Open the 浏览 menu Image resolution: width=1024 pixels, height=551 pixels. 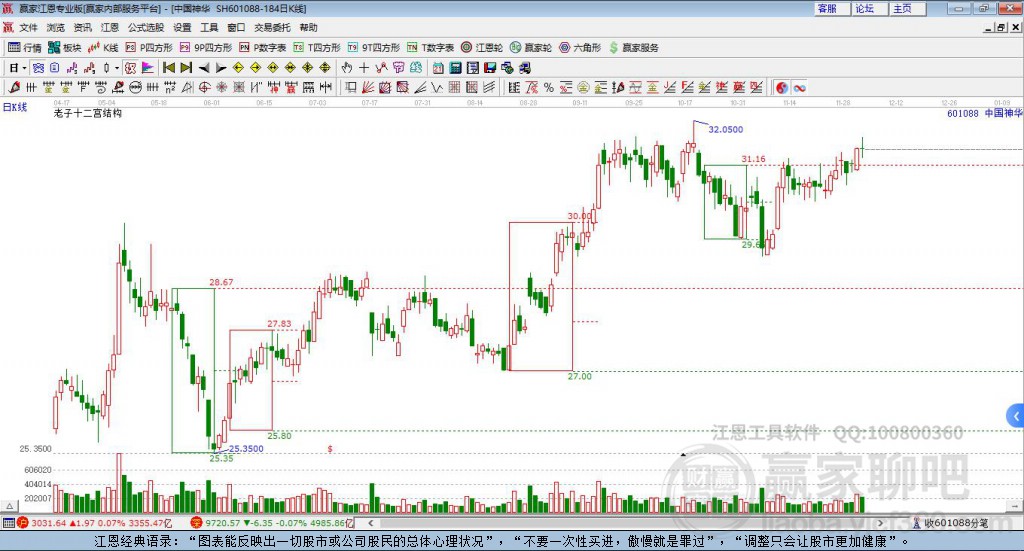[56, 27]
